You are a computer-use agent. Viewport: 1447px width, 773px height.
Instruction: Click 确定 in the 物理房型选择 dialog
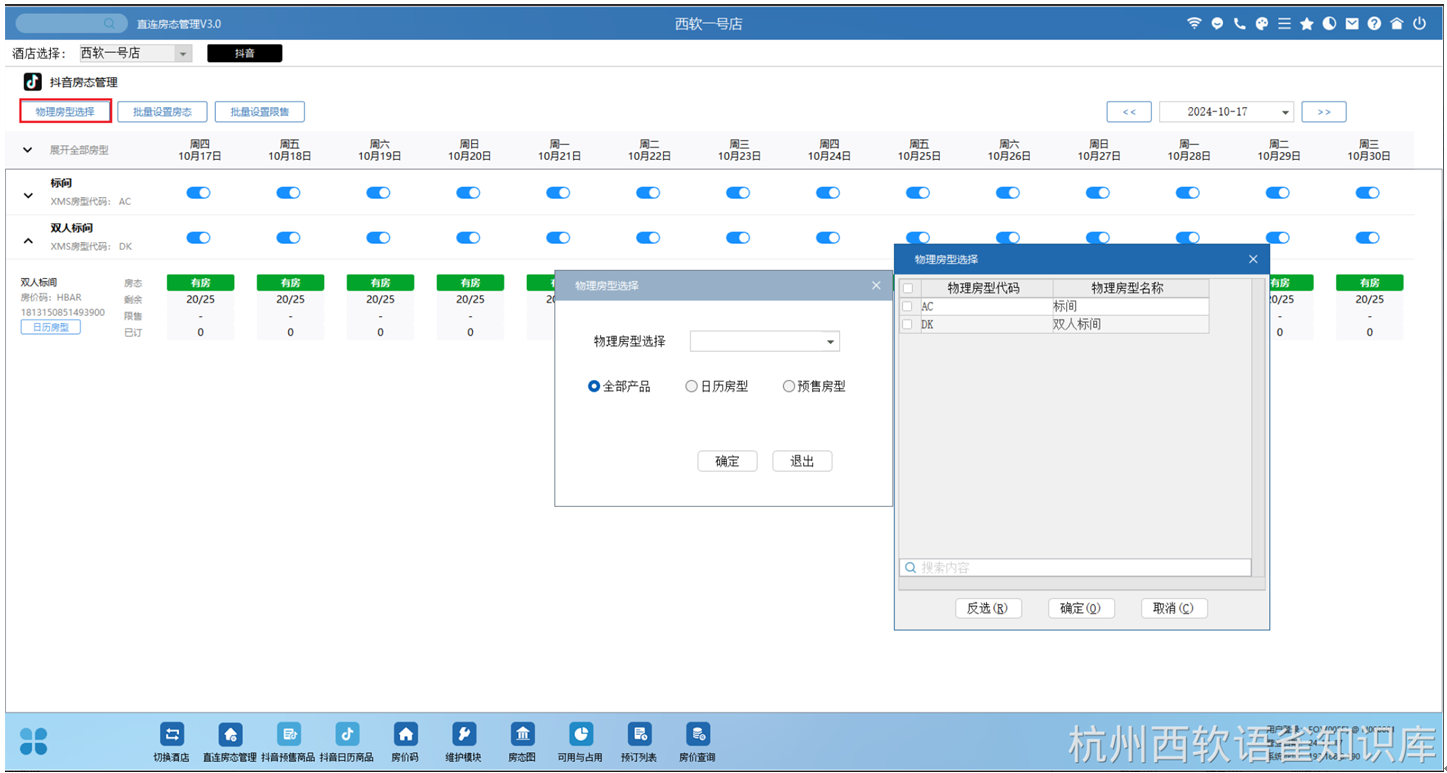click(727, 461)
